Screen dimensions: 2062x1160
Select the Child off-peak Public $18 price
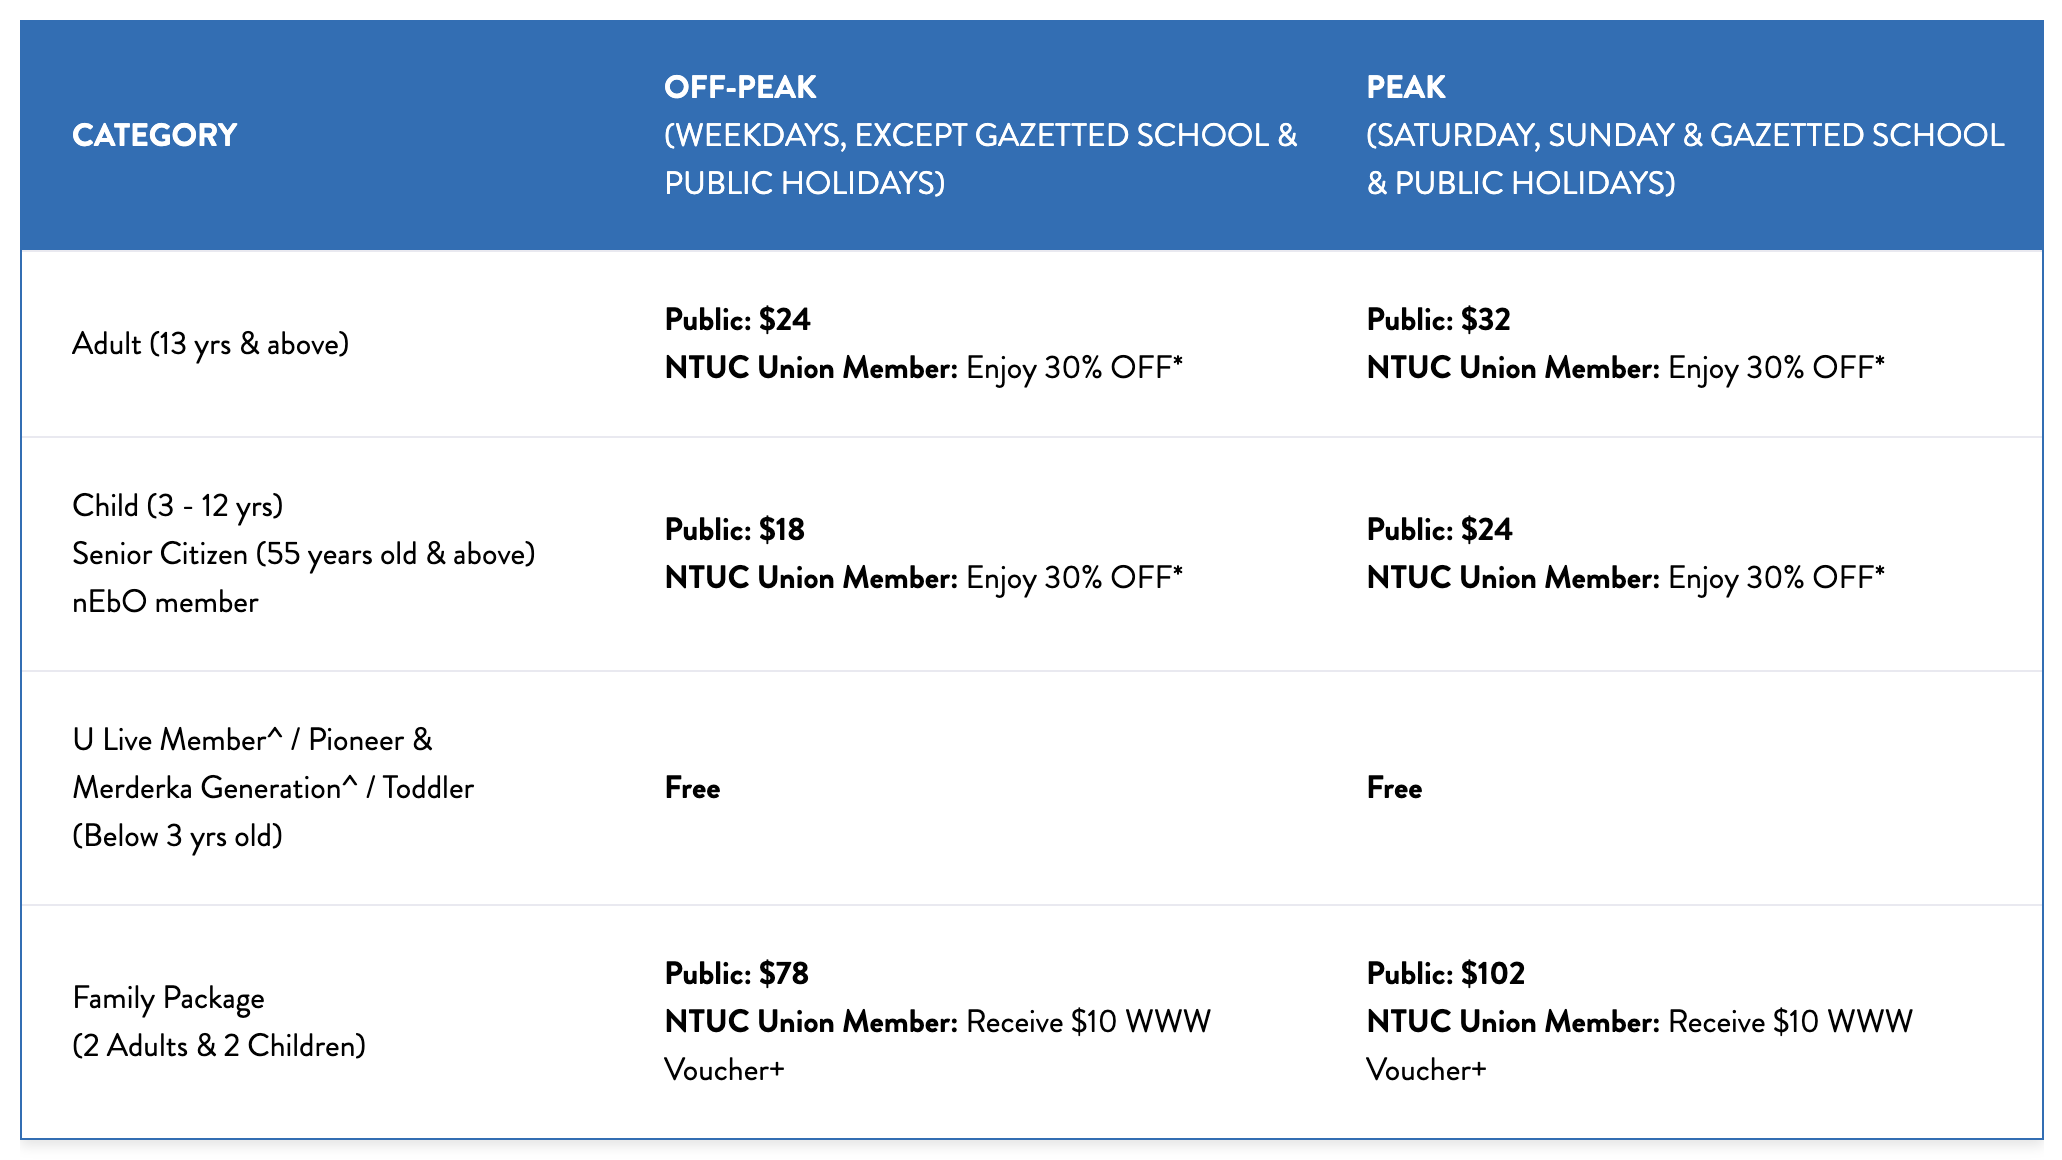[x=734, y=530]
